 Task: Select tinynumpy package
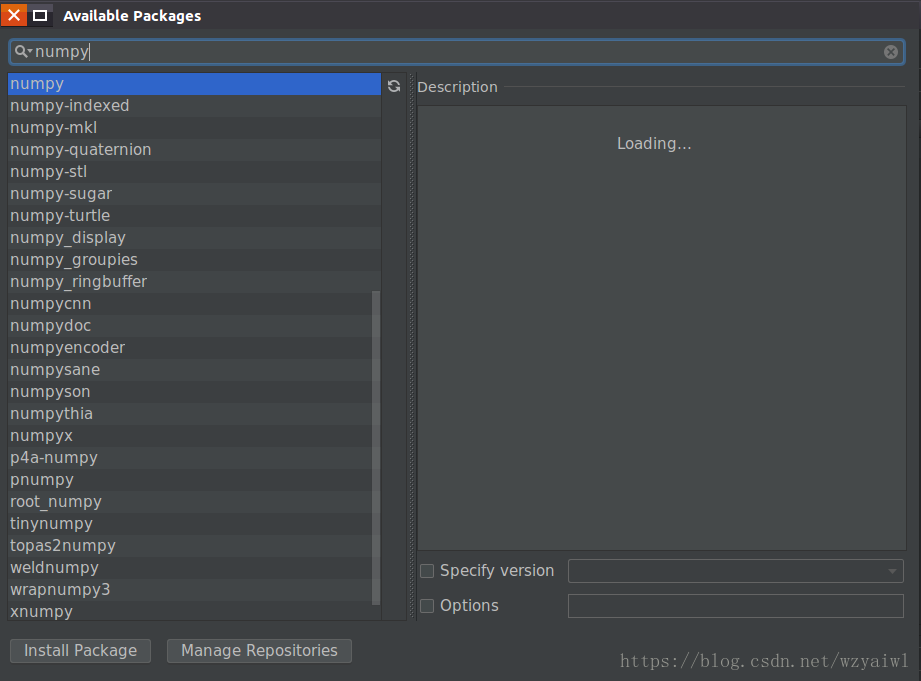point(190,524)
